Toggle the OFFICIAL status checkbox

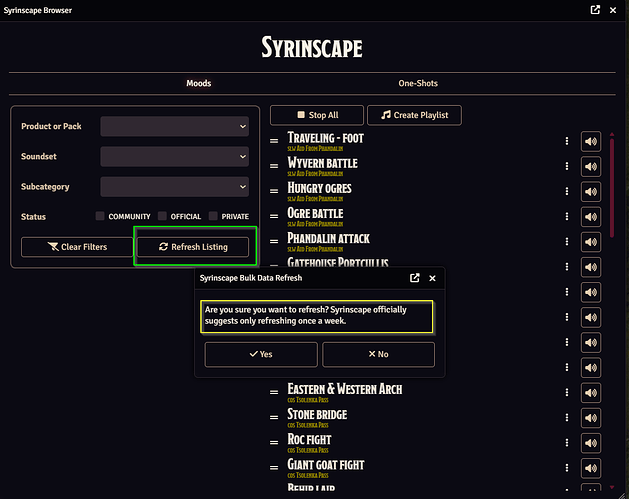(x=162, y=216)
